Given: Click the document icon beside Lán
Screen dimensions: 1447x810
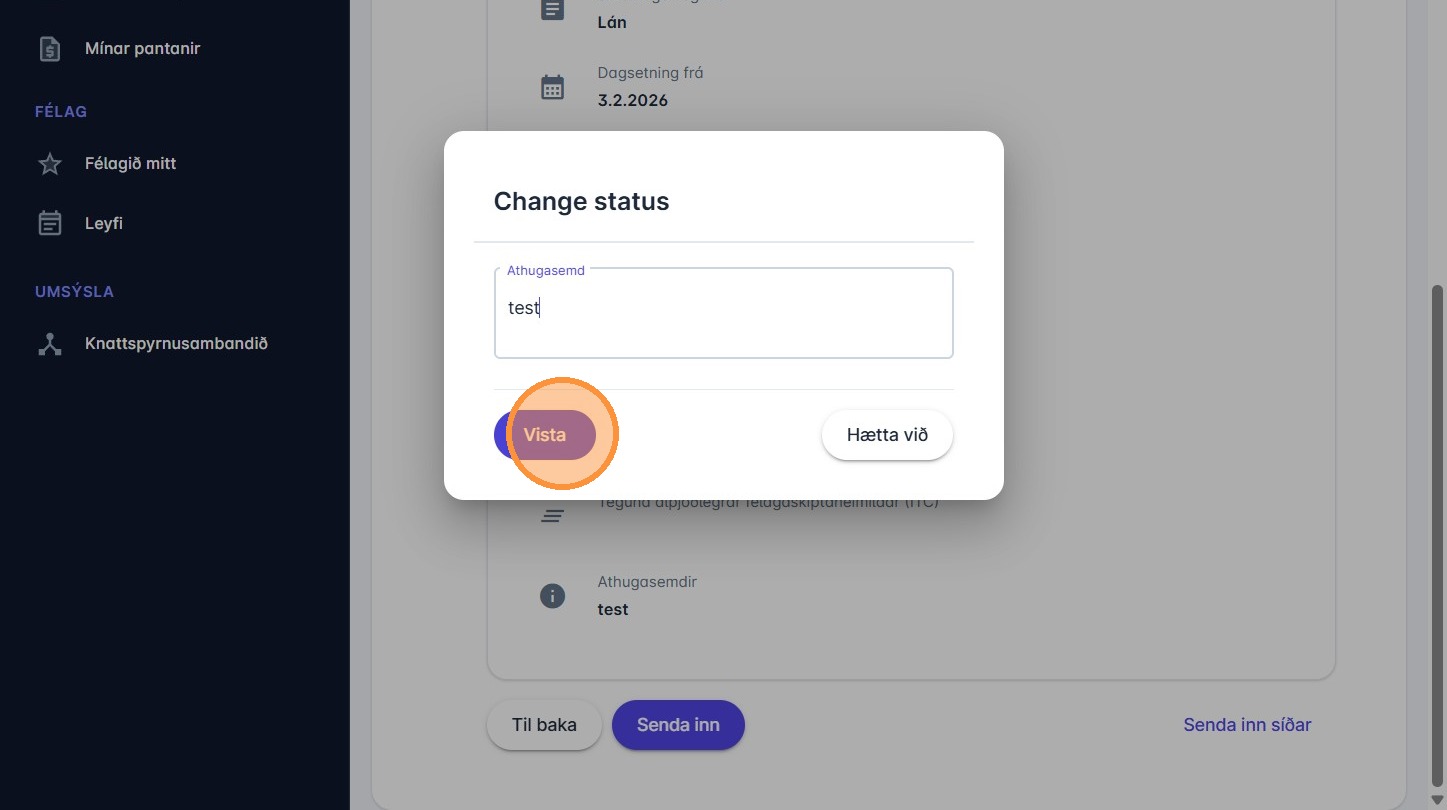Looking at the screenshot, I should click(x=553, y=10).
